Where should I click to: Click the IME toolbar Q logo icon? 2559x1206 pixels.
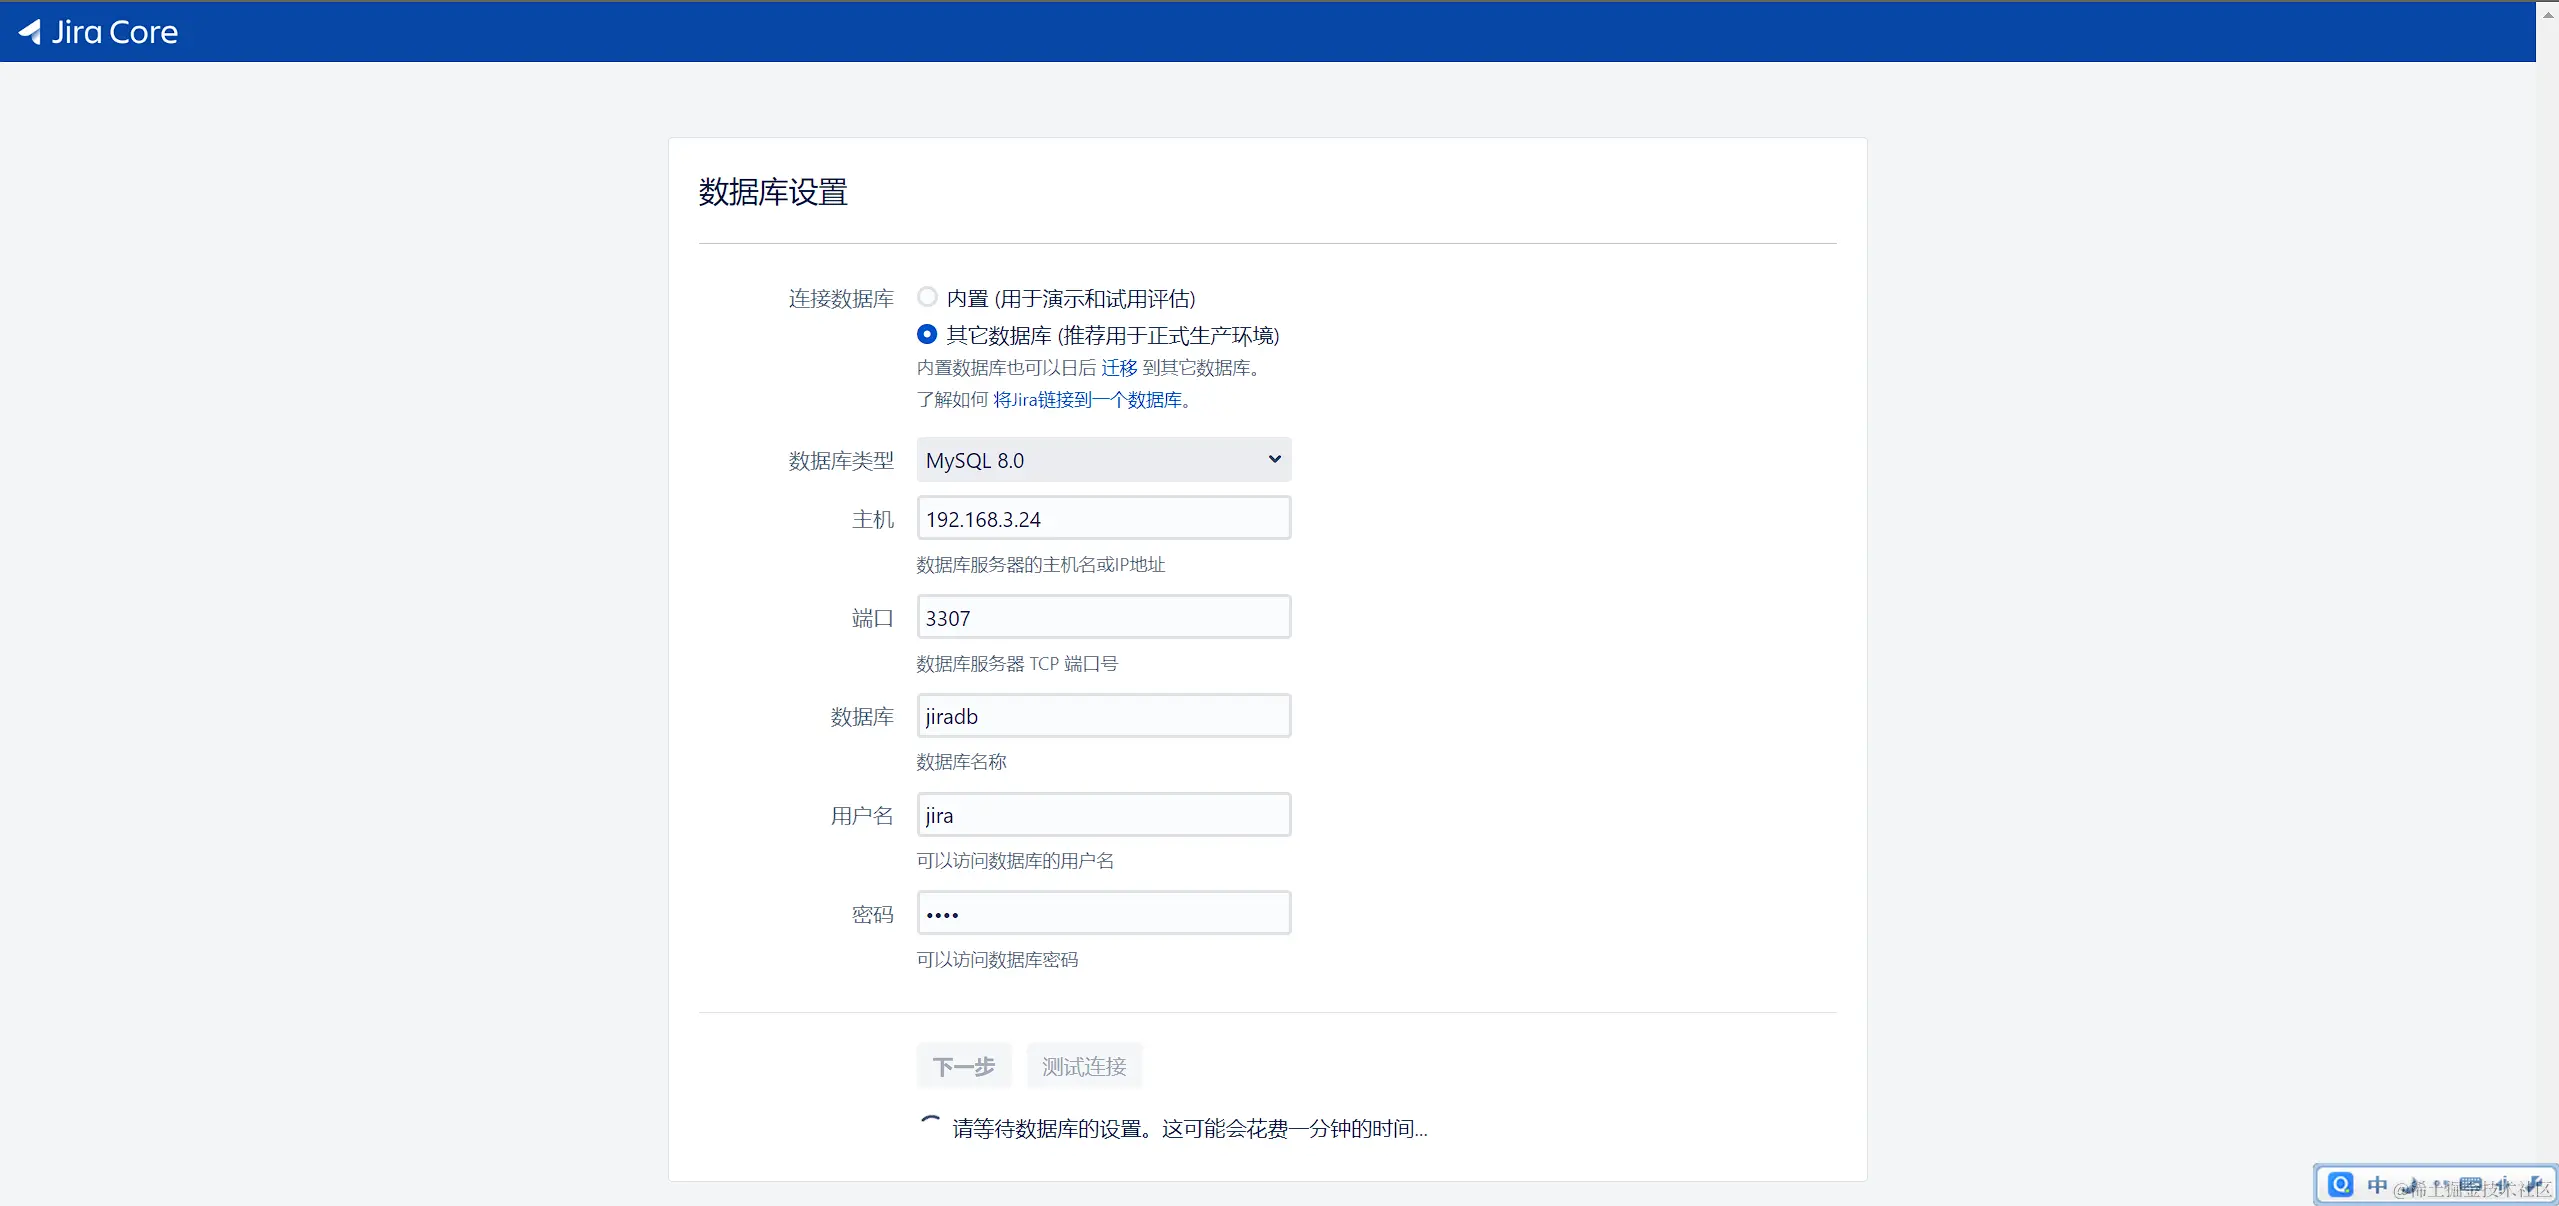click(2340, 1185)
